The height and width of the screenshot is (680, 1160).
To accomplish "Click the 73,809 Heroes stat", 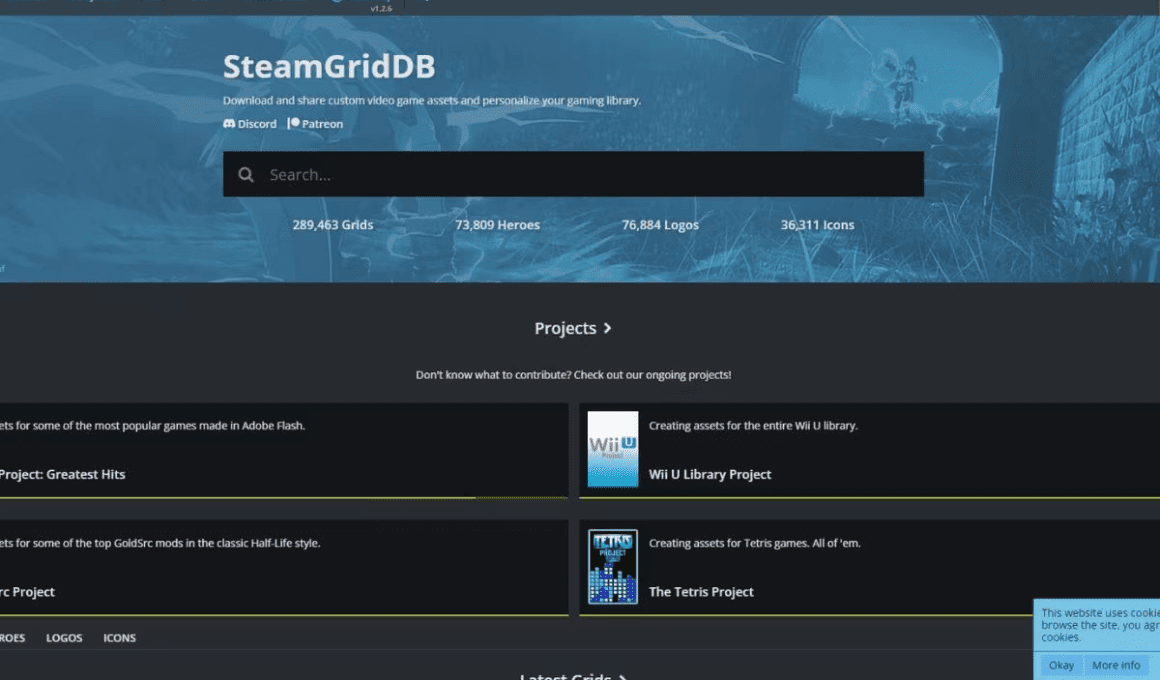I will tap(497, 225).
